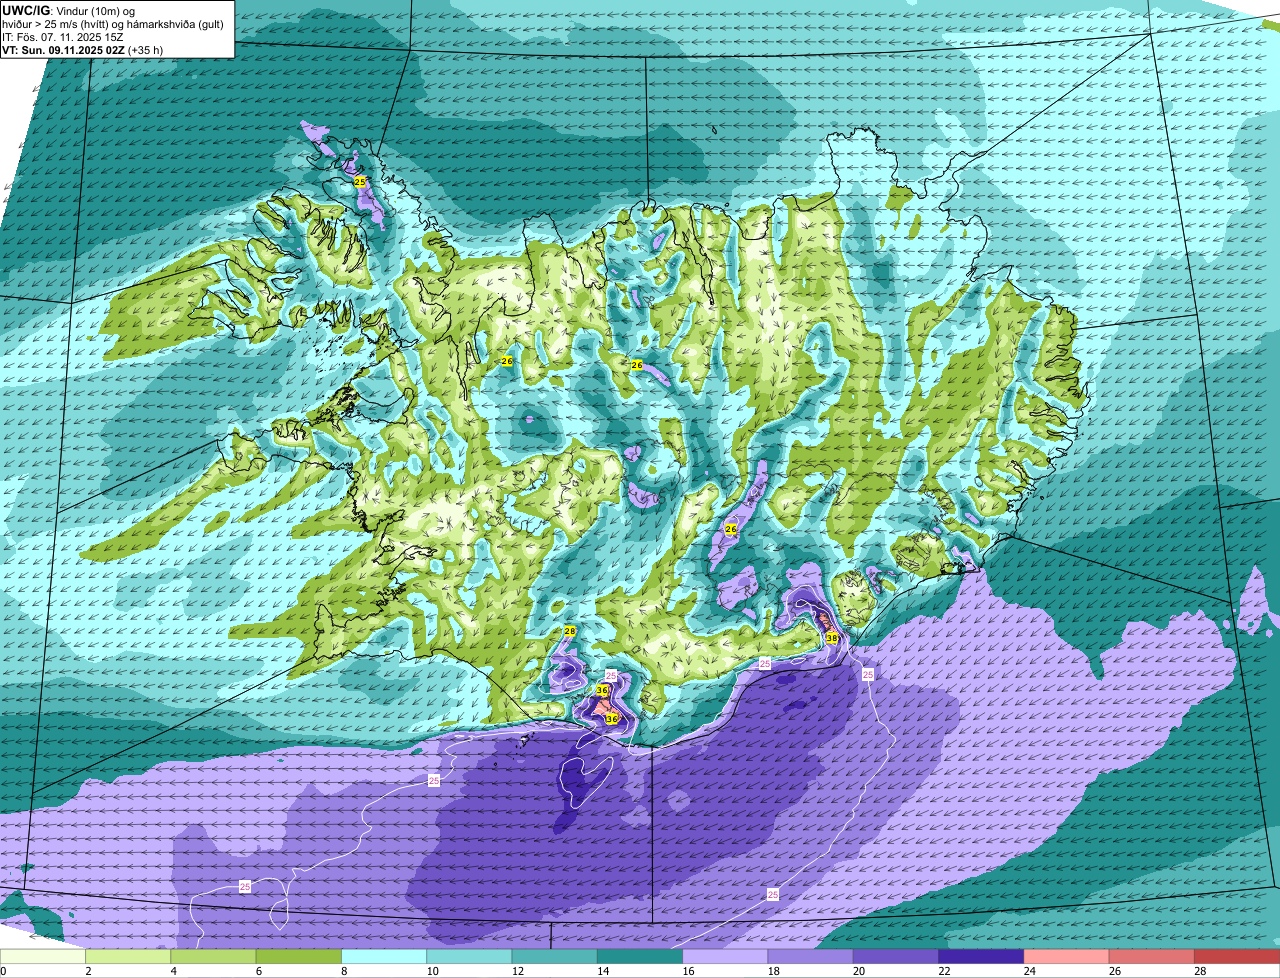The image size is (1280, 978).
Task: Click the legend scale number 4
Action: pos(173,971)
